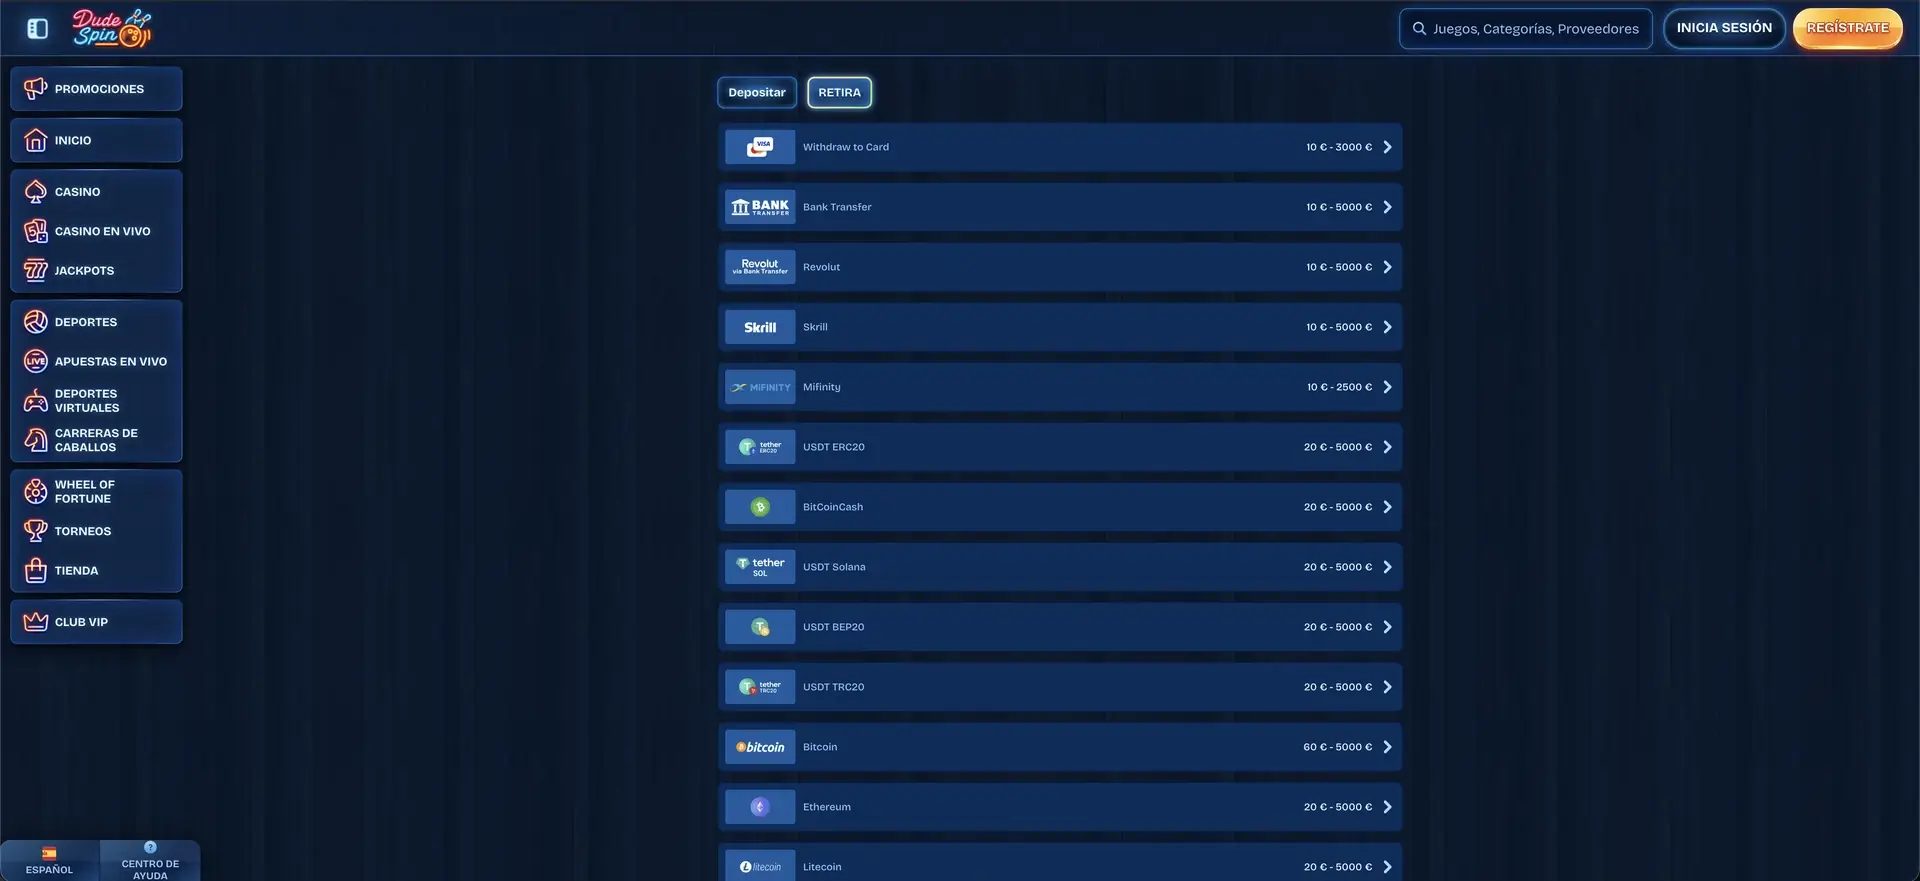Click the Casino en Vivo cards icon
This screenshot has height=881, width=1920.
click(36, 231)
